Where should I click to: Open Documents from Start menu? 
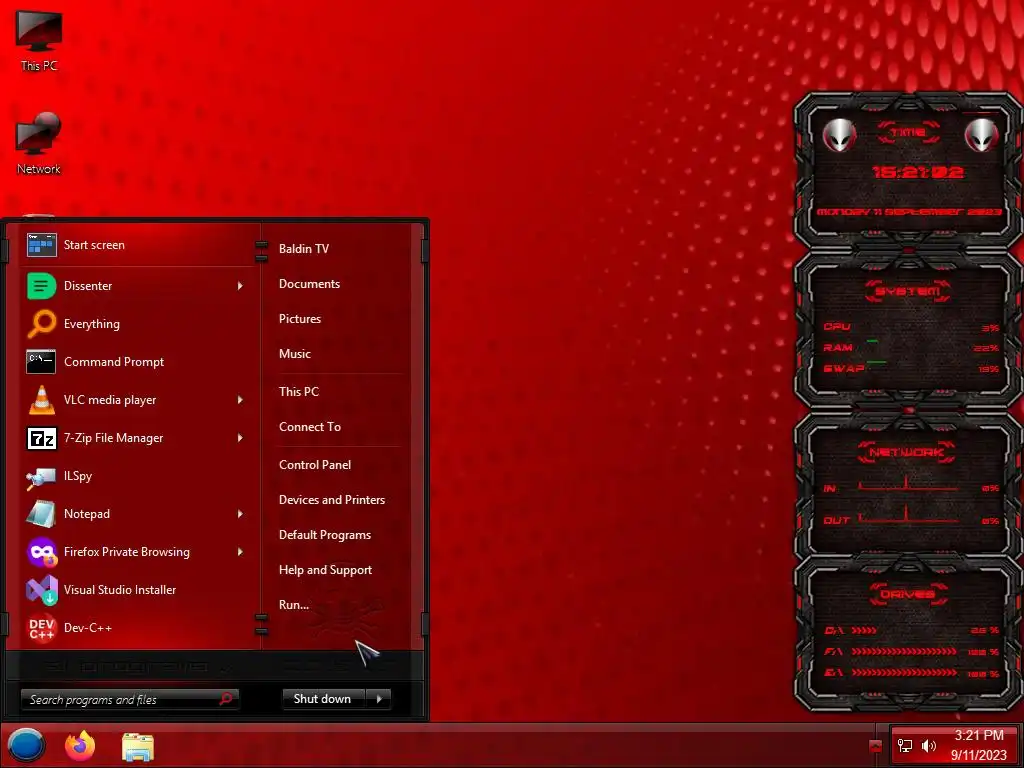coord(310,284)
